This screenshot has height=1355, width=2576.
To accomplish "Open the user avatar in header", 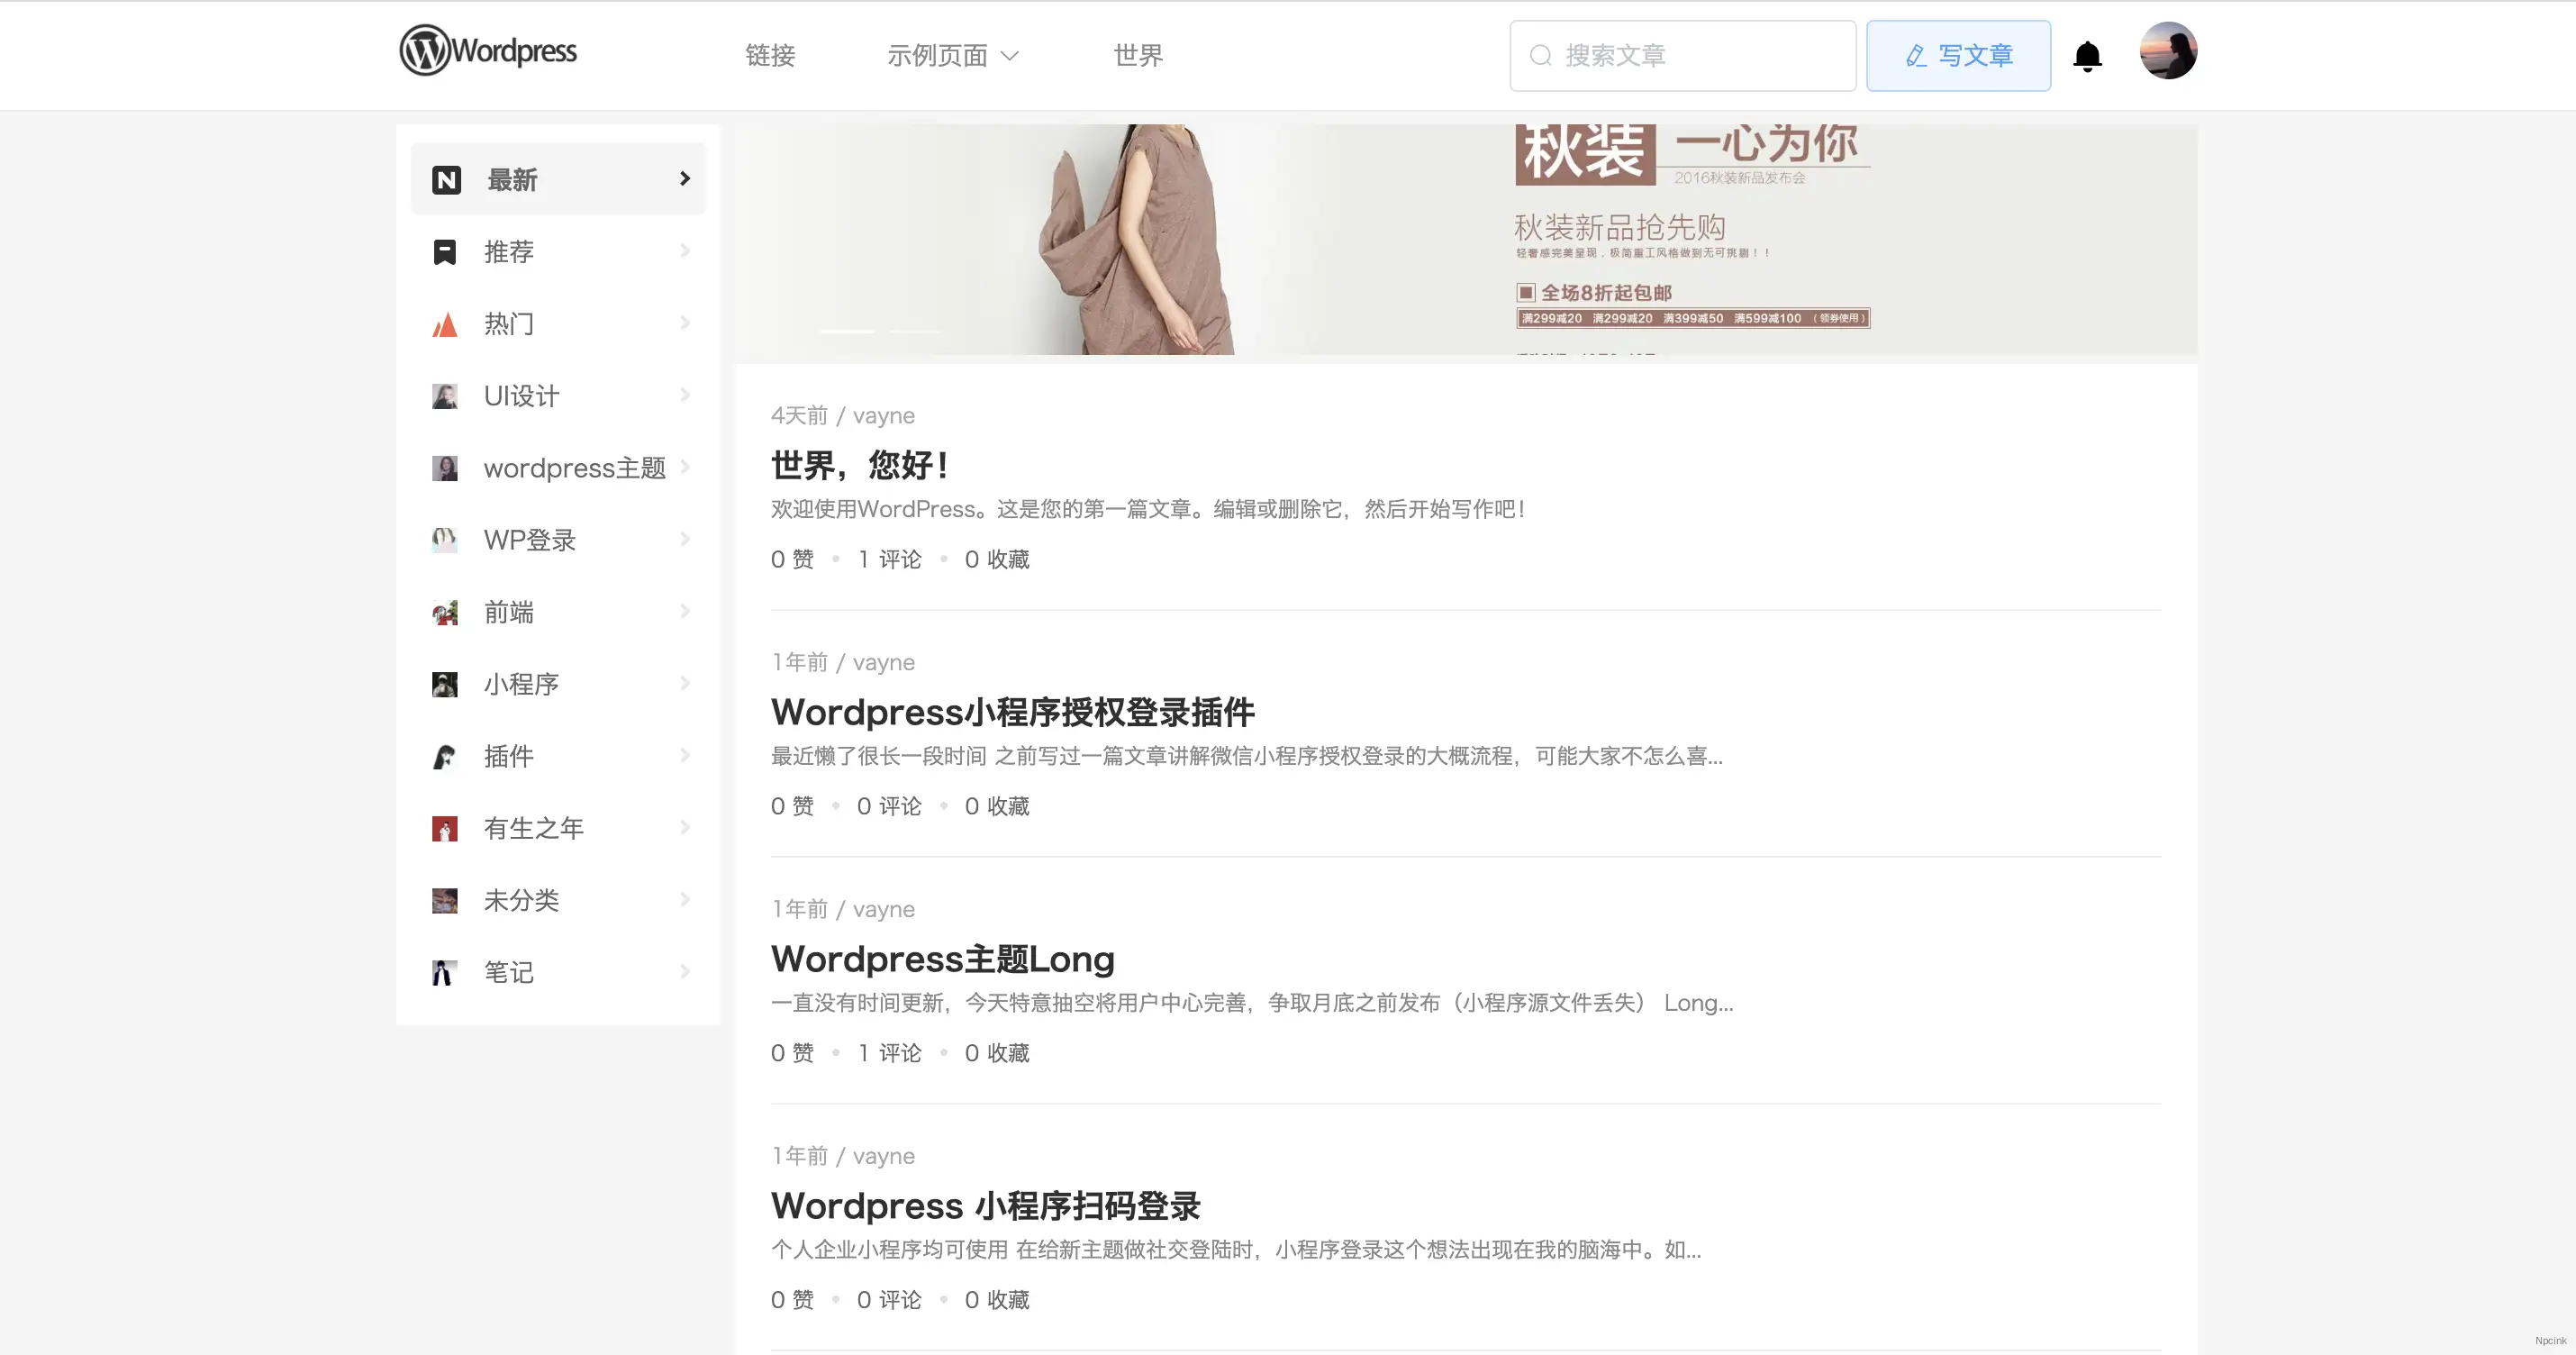I will 2167,51.
